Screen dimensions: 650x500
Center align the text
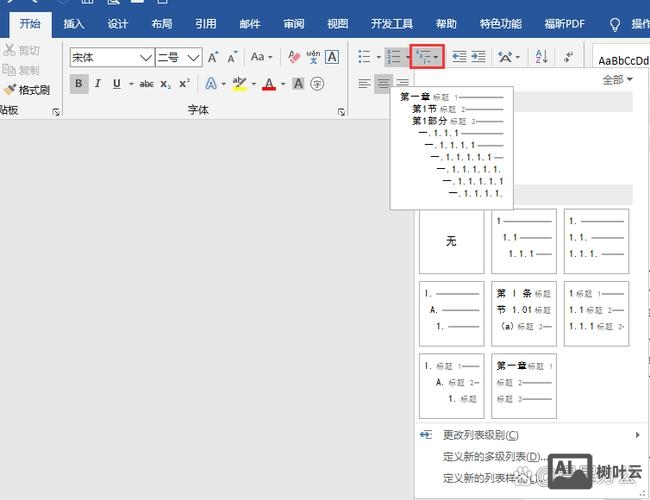383,83
